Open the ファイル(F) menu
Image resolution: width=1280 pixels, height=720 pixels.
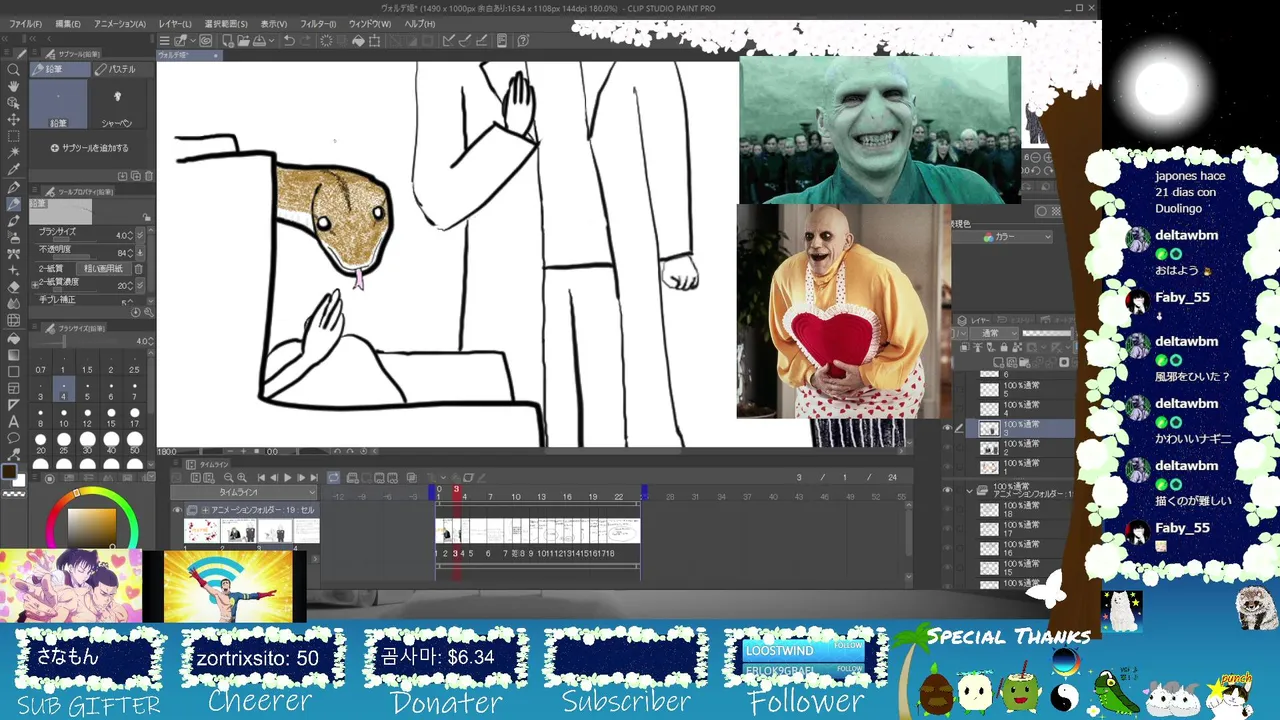tap(24, 24)
